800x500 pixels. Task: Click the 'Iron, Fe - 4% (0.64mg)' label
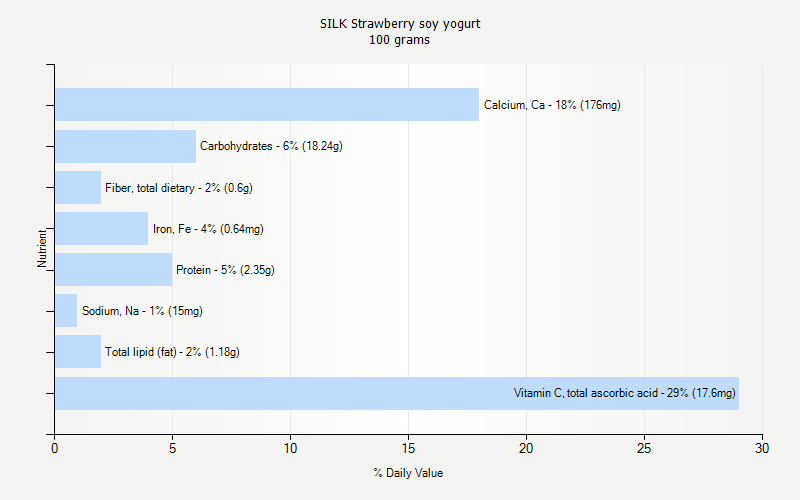pos(208,229)
